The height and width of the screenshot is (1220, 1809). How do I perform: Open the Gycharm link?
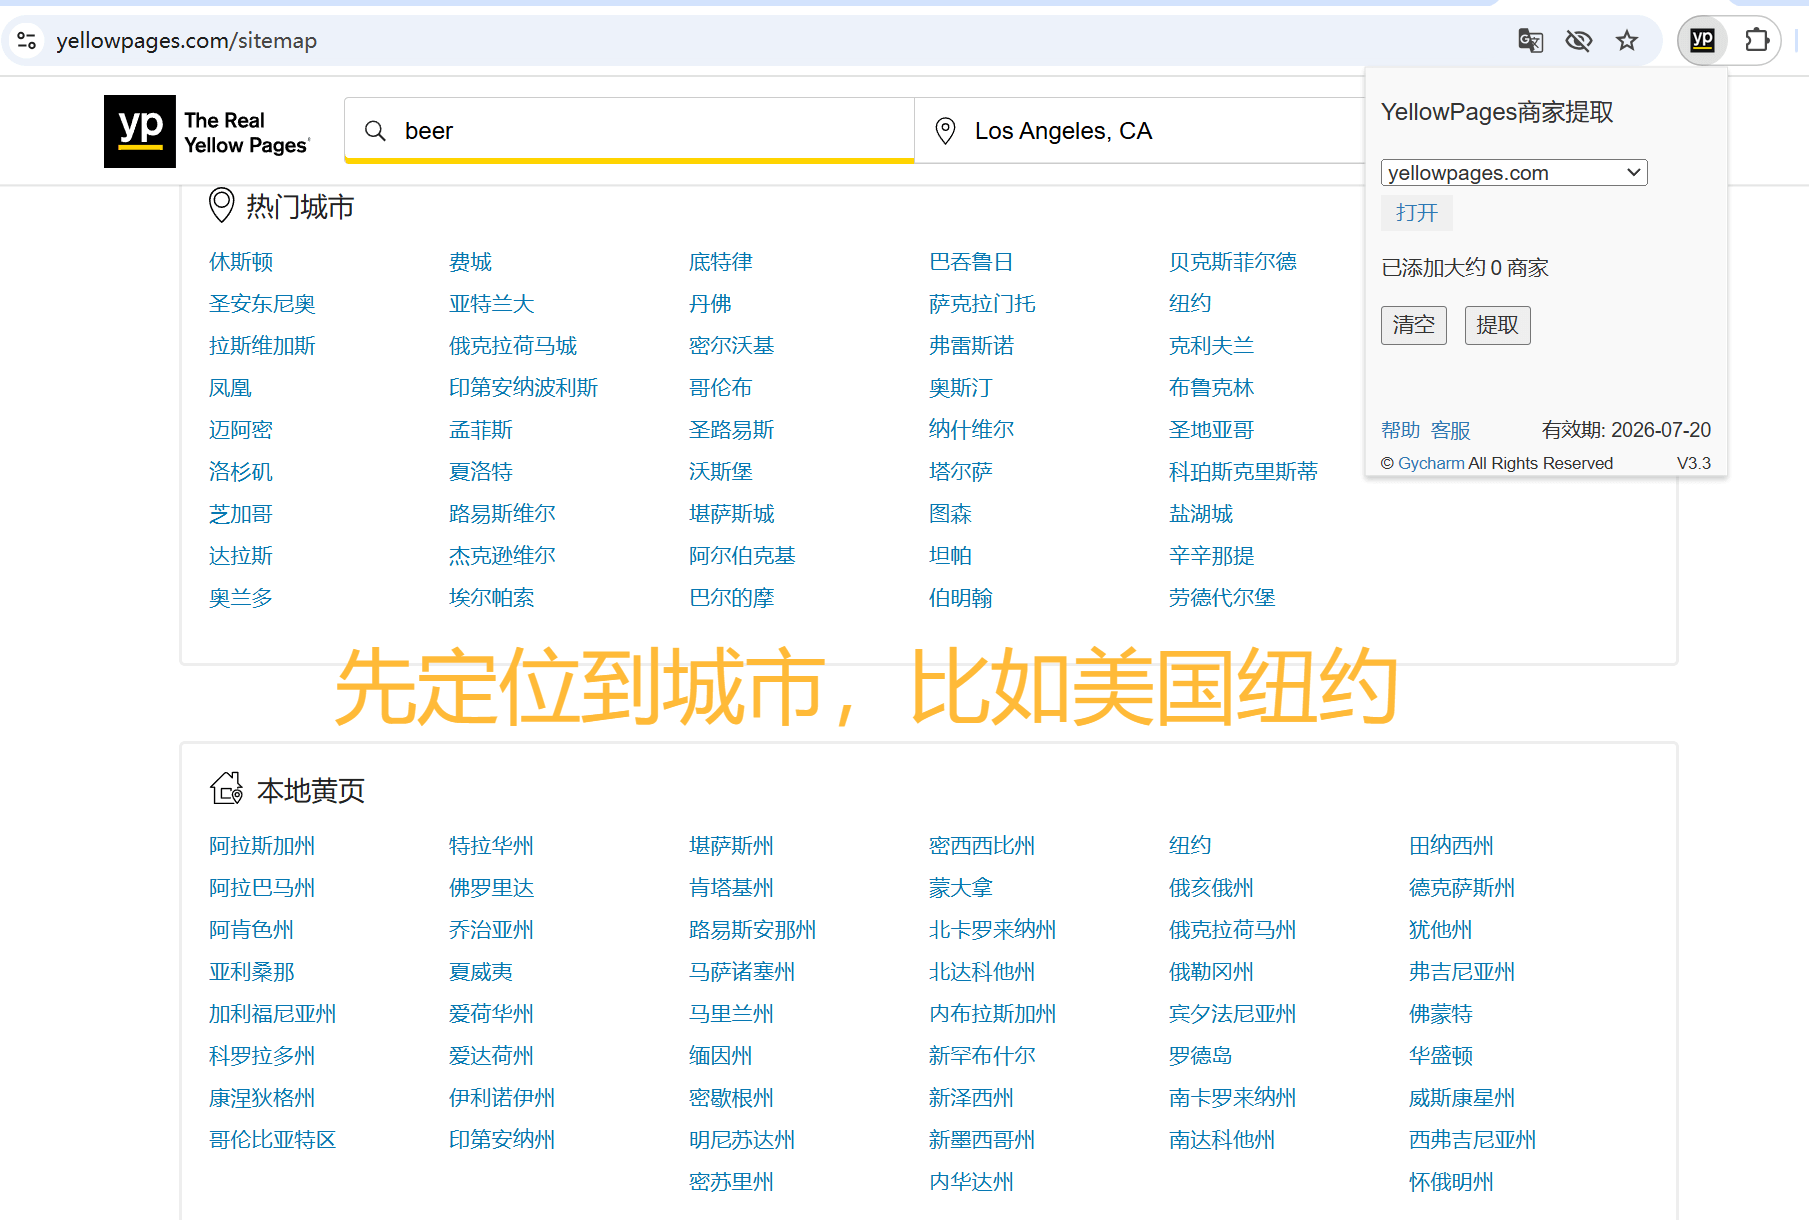pos(1431,463)
